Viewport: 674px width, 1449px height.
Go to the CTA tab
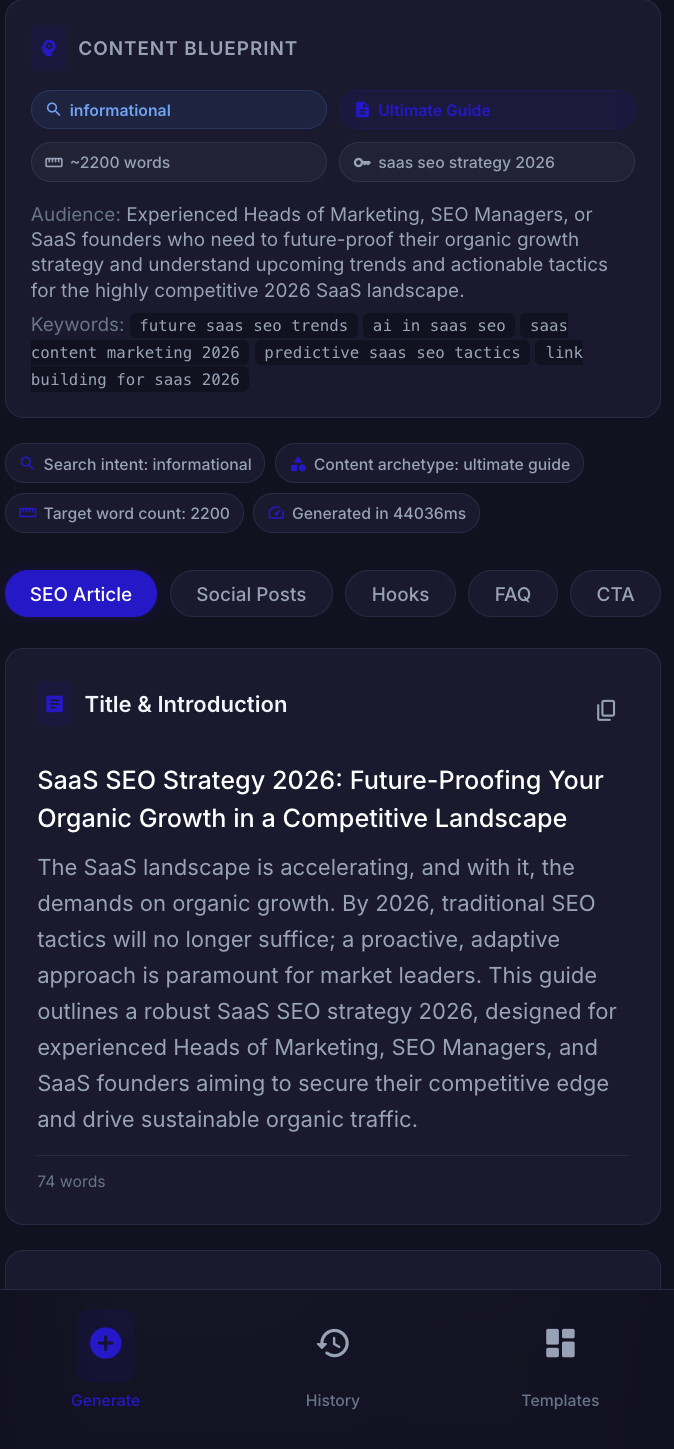tap(615, 594)
